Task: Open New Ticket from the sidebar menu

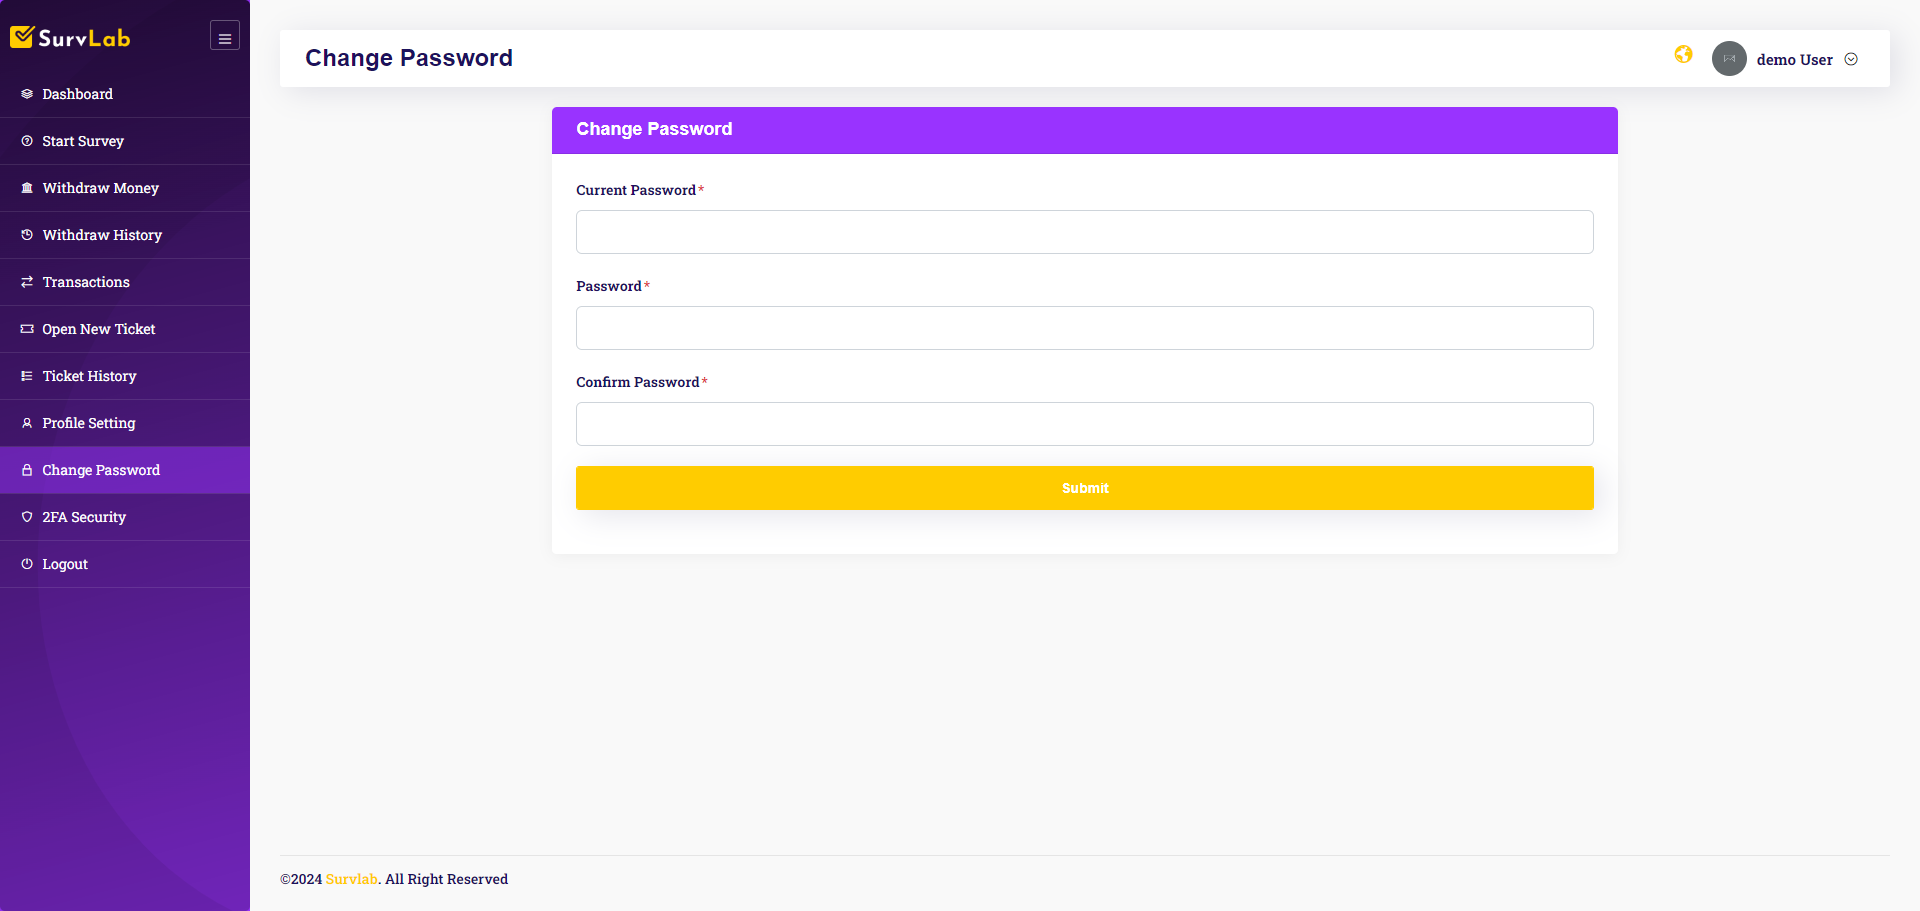Action: point(98,328)
